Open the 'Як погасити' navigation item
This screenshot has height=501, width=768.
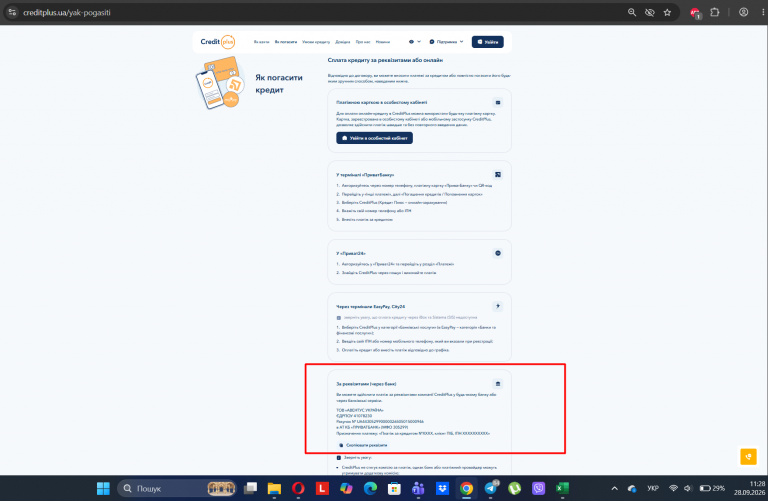(x=286, y=42)
